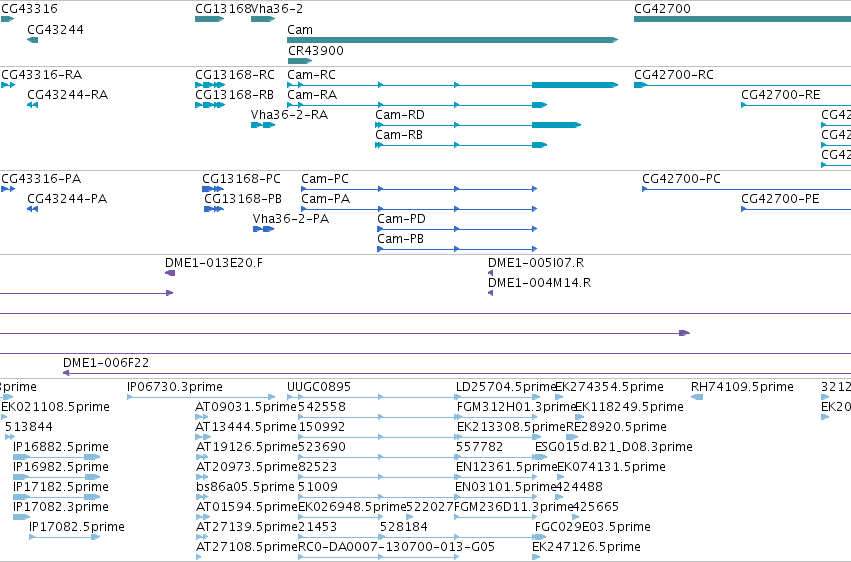Select the CG43244 gene label

click(x=55, y=30)
